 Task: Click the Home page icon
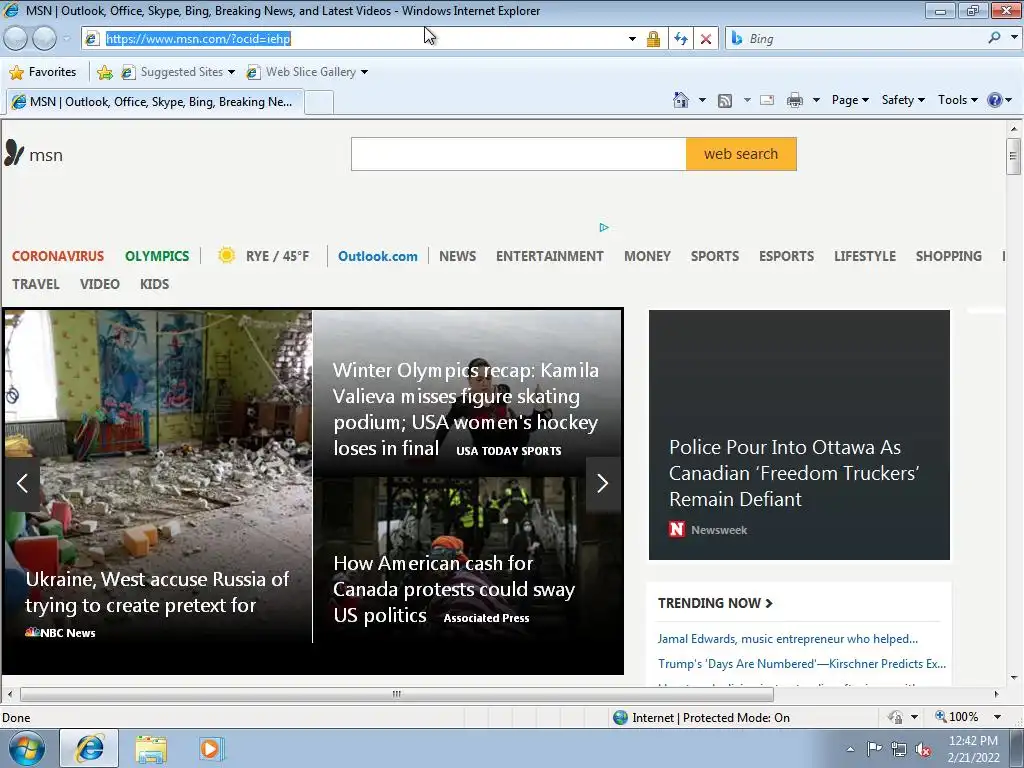click(x=680, y=100)
